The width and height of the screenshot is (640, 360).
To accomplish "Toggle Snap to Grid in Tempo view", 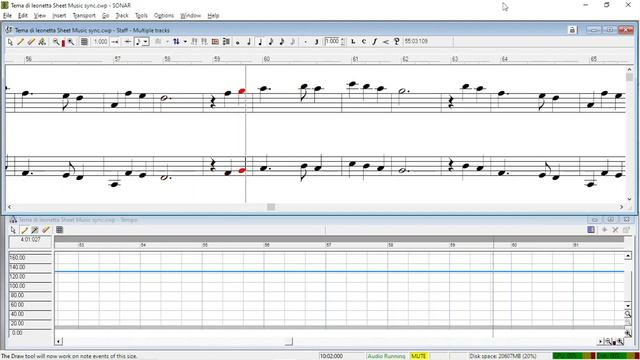I will [59, 230].
